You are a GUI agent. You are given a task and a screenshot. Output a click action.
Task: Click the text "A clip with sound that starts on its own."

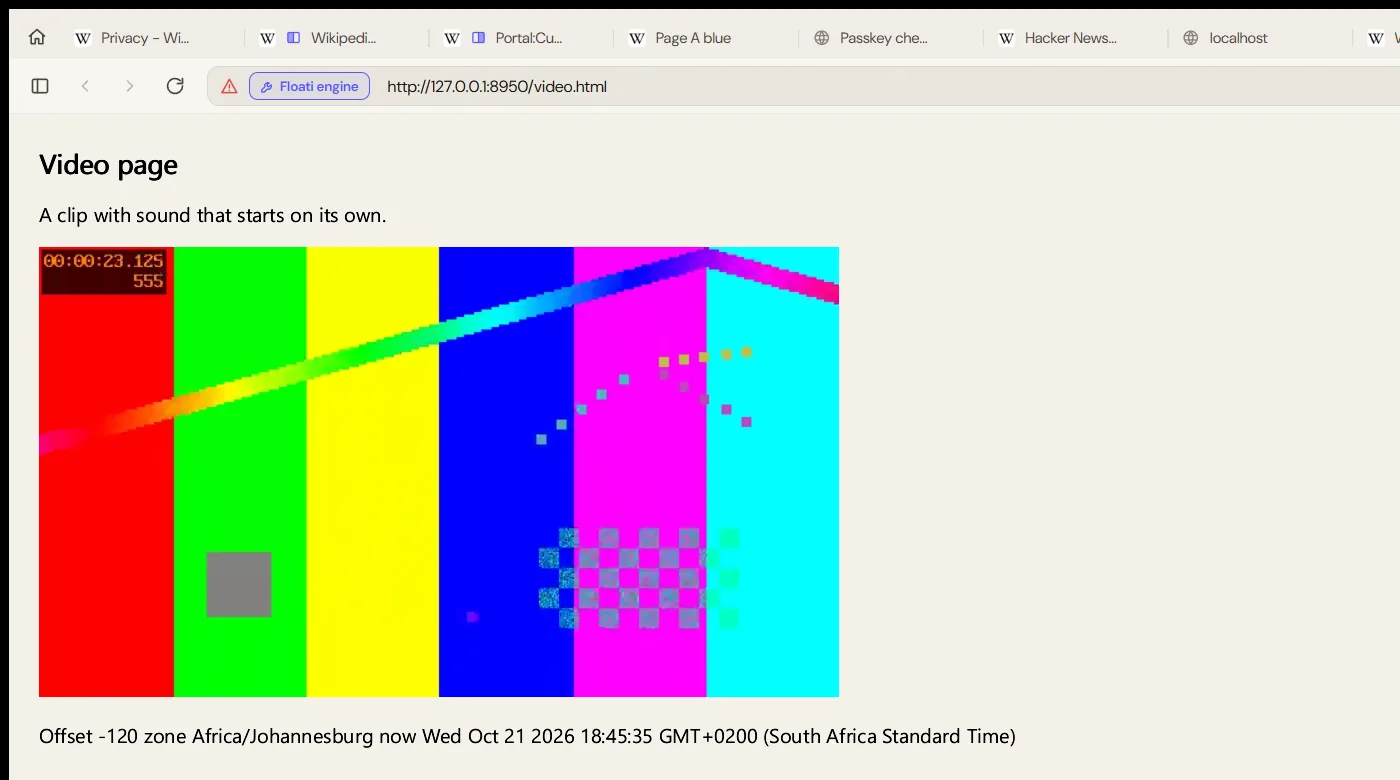pos(212,215)
